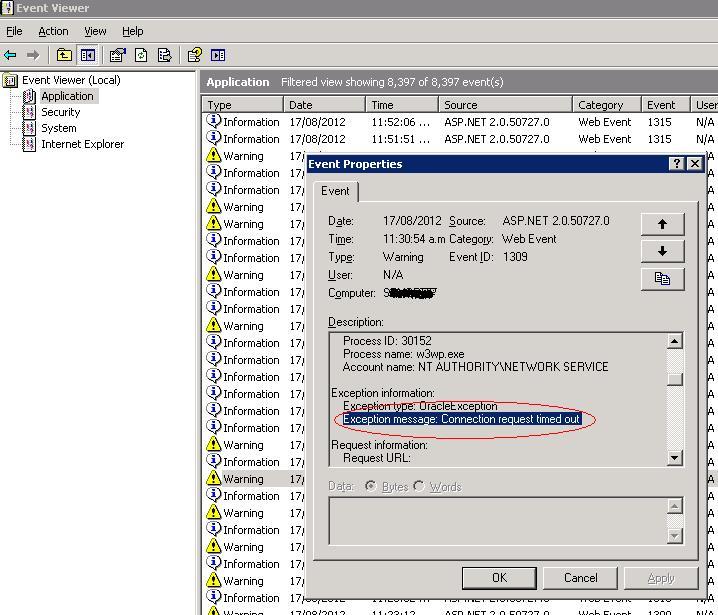The height and width of the screenshot is (615, 718).
Task: Click Data box scrollbar up arrow
Action: 675,506
